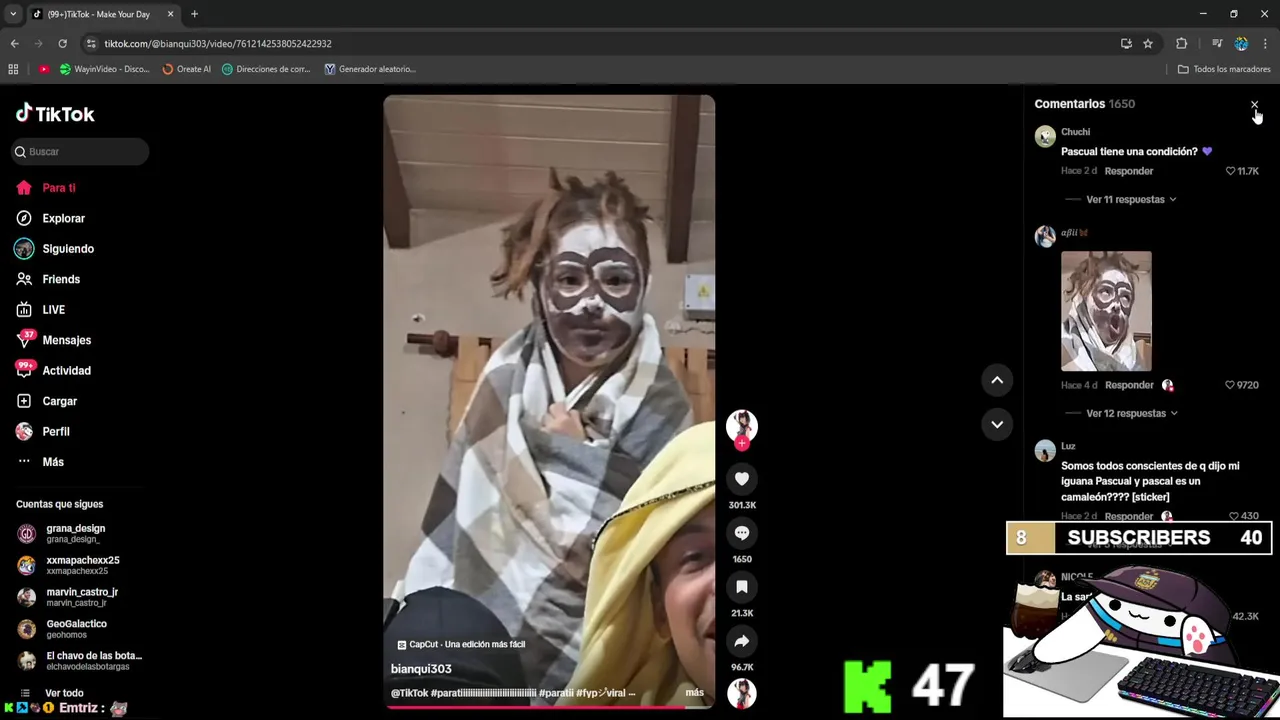Open the Generador aleatorio bookmark
1280x720 pixels.
[370, 69]
